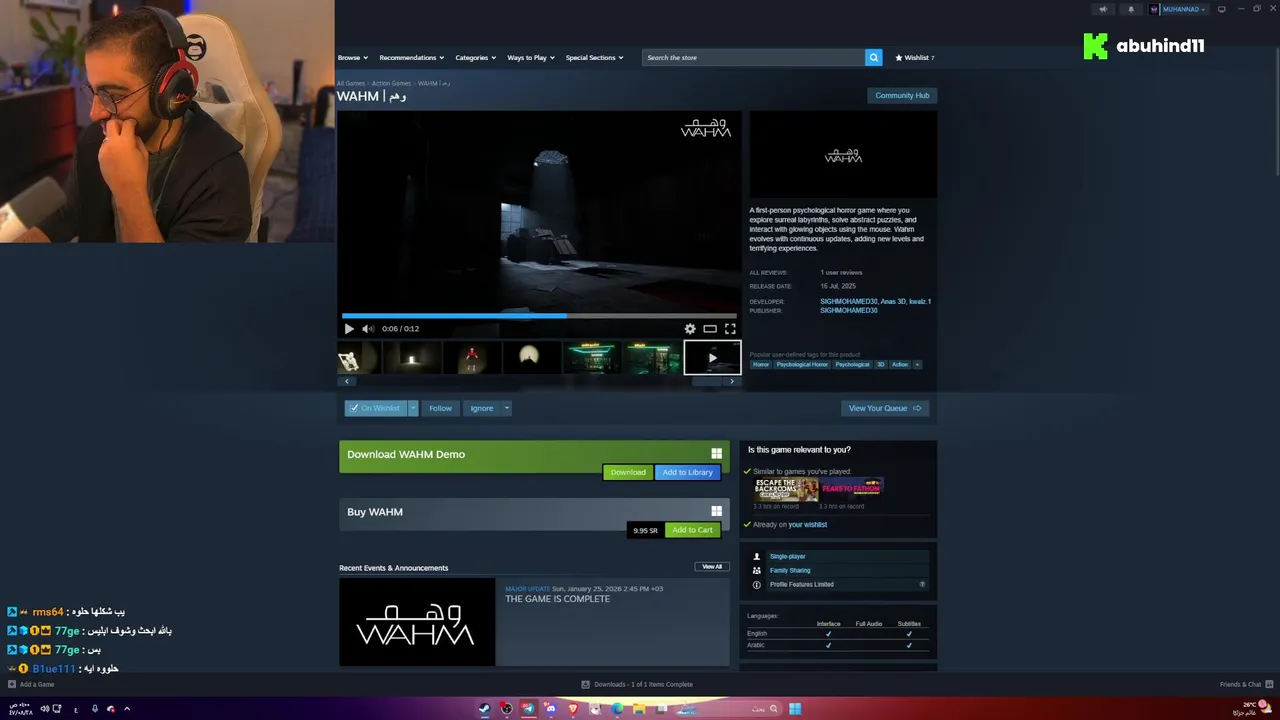Viewport: 1280px width, 720px height.
Task: Open the Community Hub
Action: click(x=902, y=96)
